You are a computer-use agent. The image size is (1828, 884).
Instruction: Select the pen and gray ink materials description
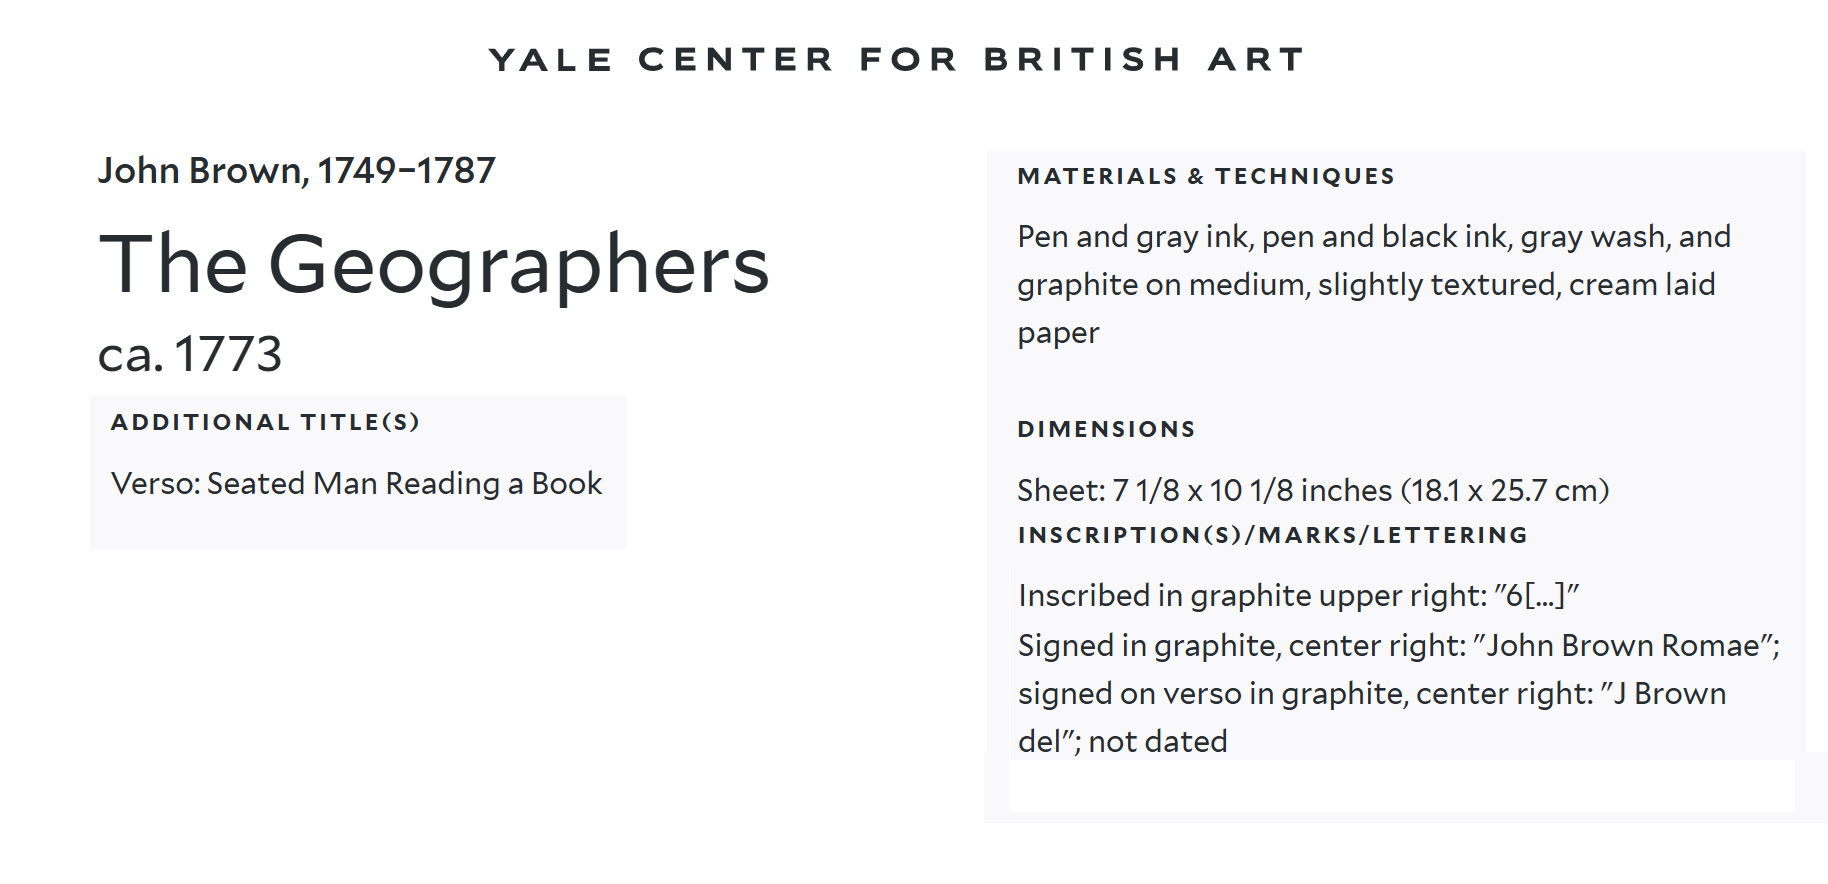click(1374, 285)
